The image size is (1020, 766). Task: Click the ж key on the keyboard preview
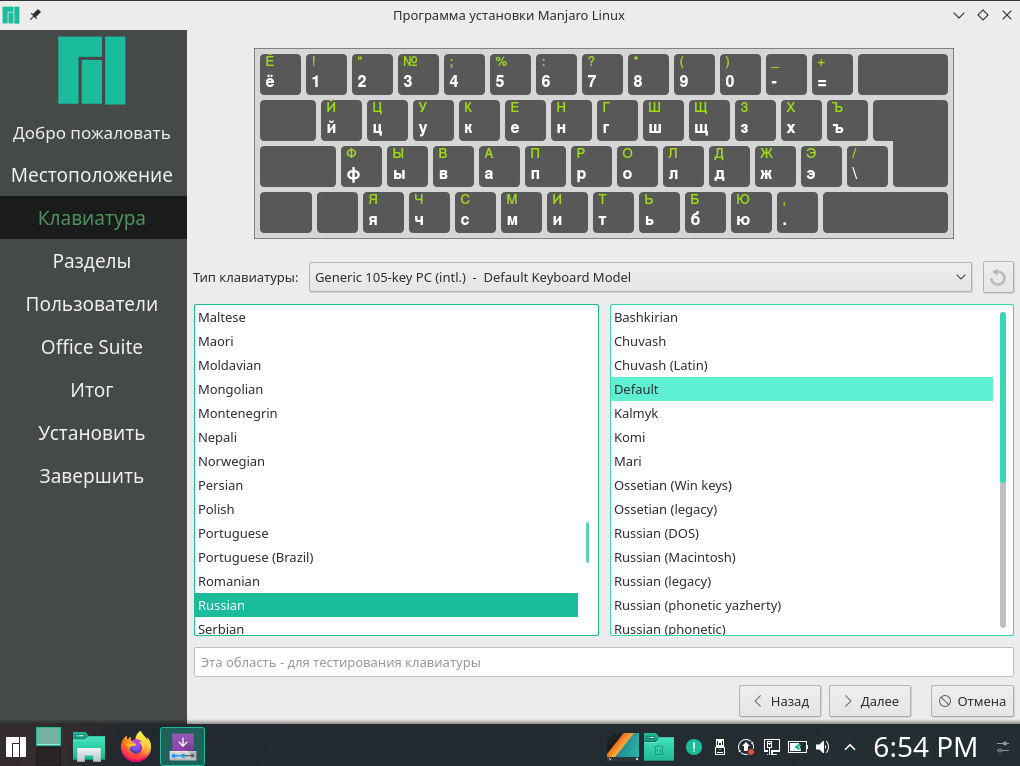(x=775, y=166)
